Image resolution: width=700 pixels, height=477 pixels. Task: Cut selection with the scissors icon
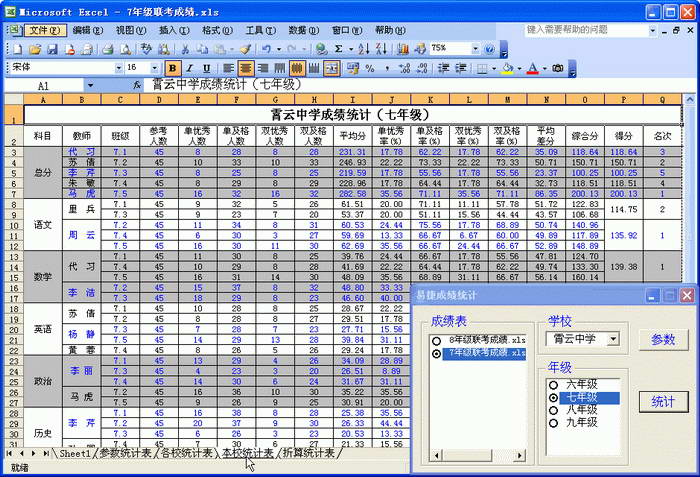(185, 49)
